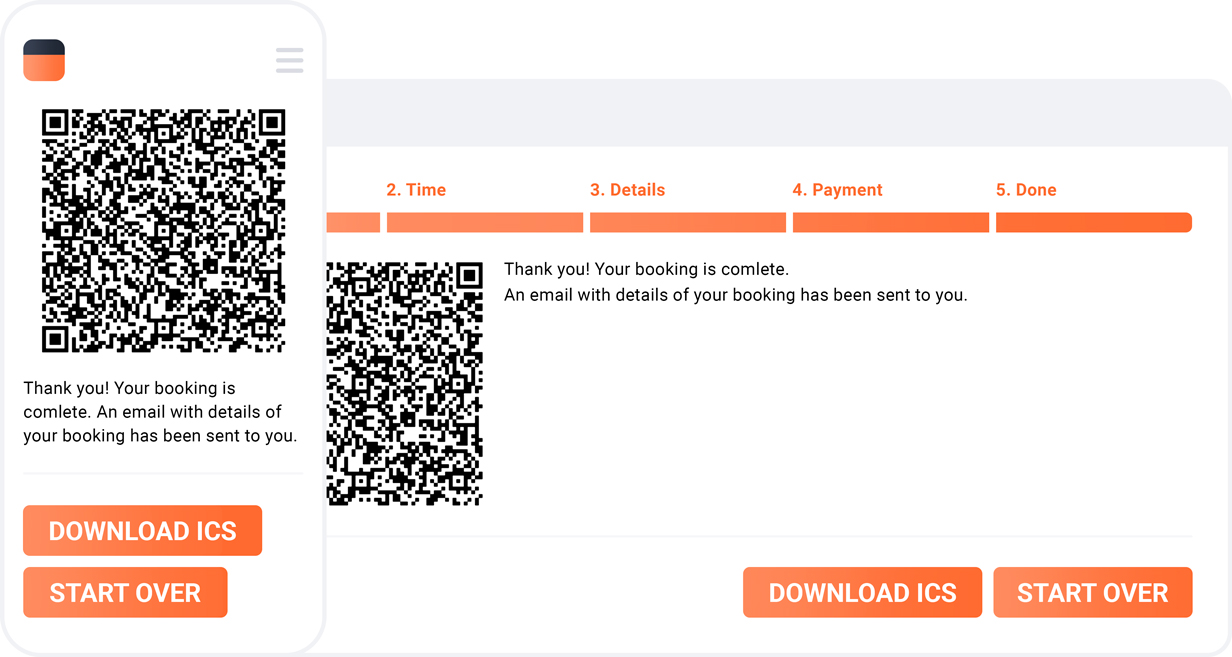
Task: Click the partially hidden first step bar
Action: pos(353,222)
